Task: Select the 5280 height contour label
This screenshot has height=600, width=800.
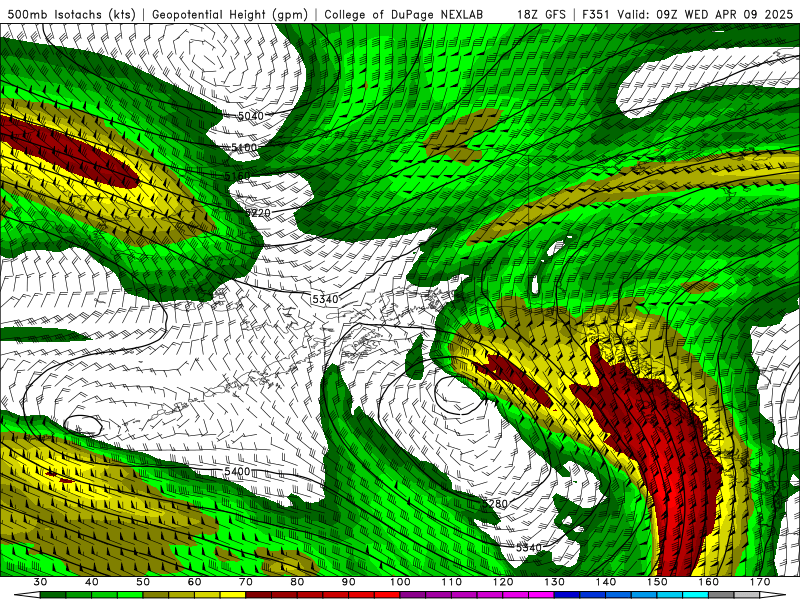Action: pos(495,504)
